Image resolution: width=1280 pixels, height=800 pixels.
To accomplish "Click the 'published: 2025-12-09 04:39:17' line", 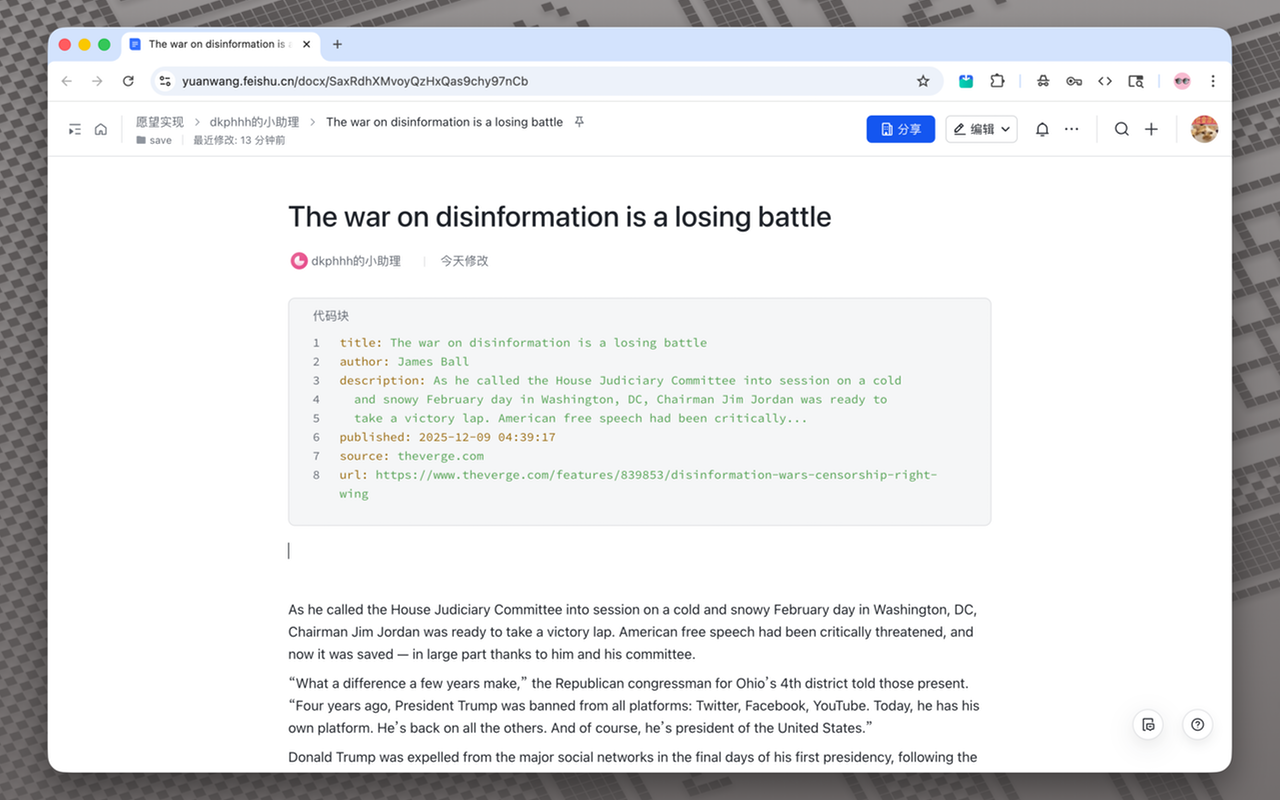I will tap(447, 437).
